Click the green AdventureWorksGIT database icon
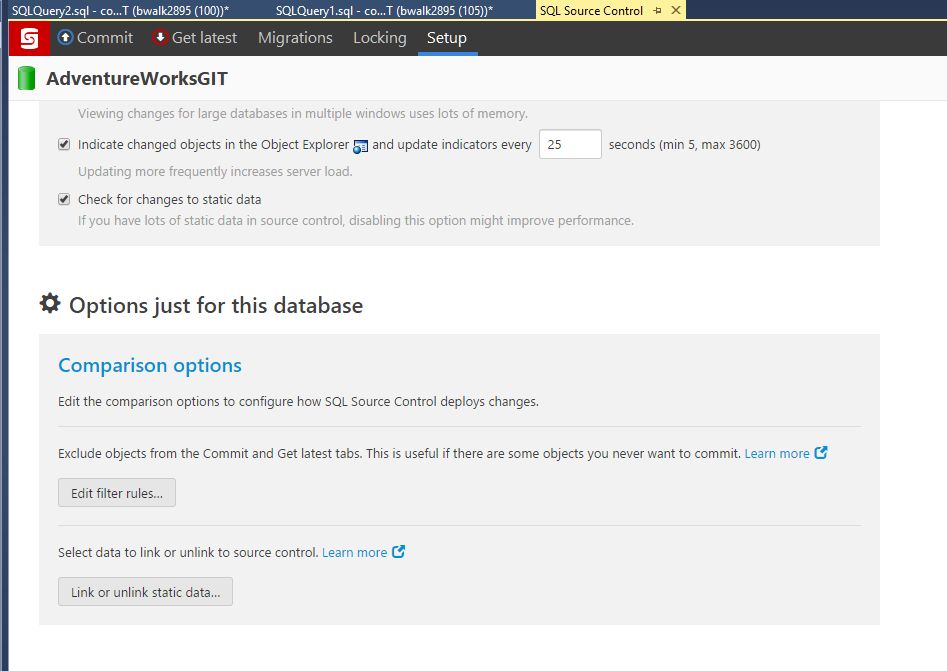The image size is (947, 671). 27,79
